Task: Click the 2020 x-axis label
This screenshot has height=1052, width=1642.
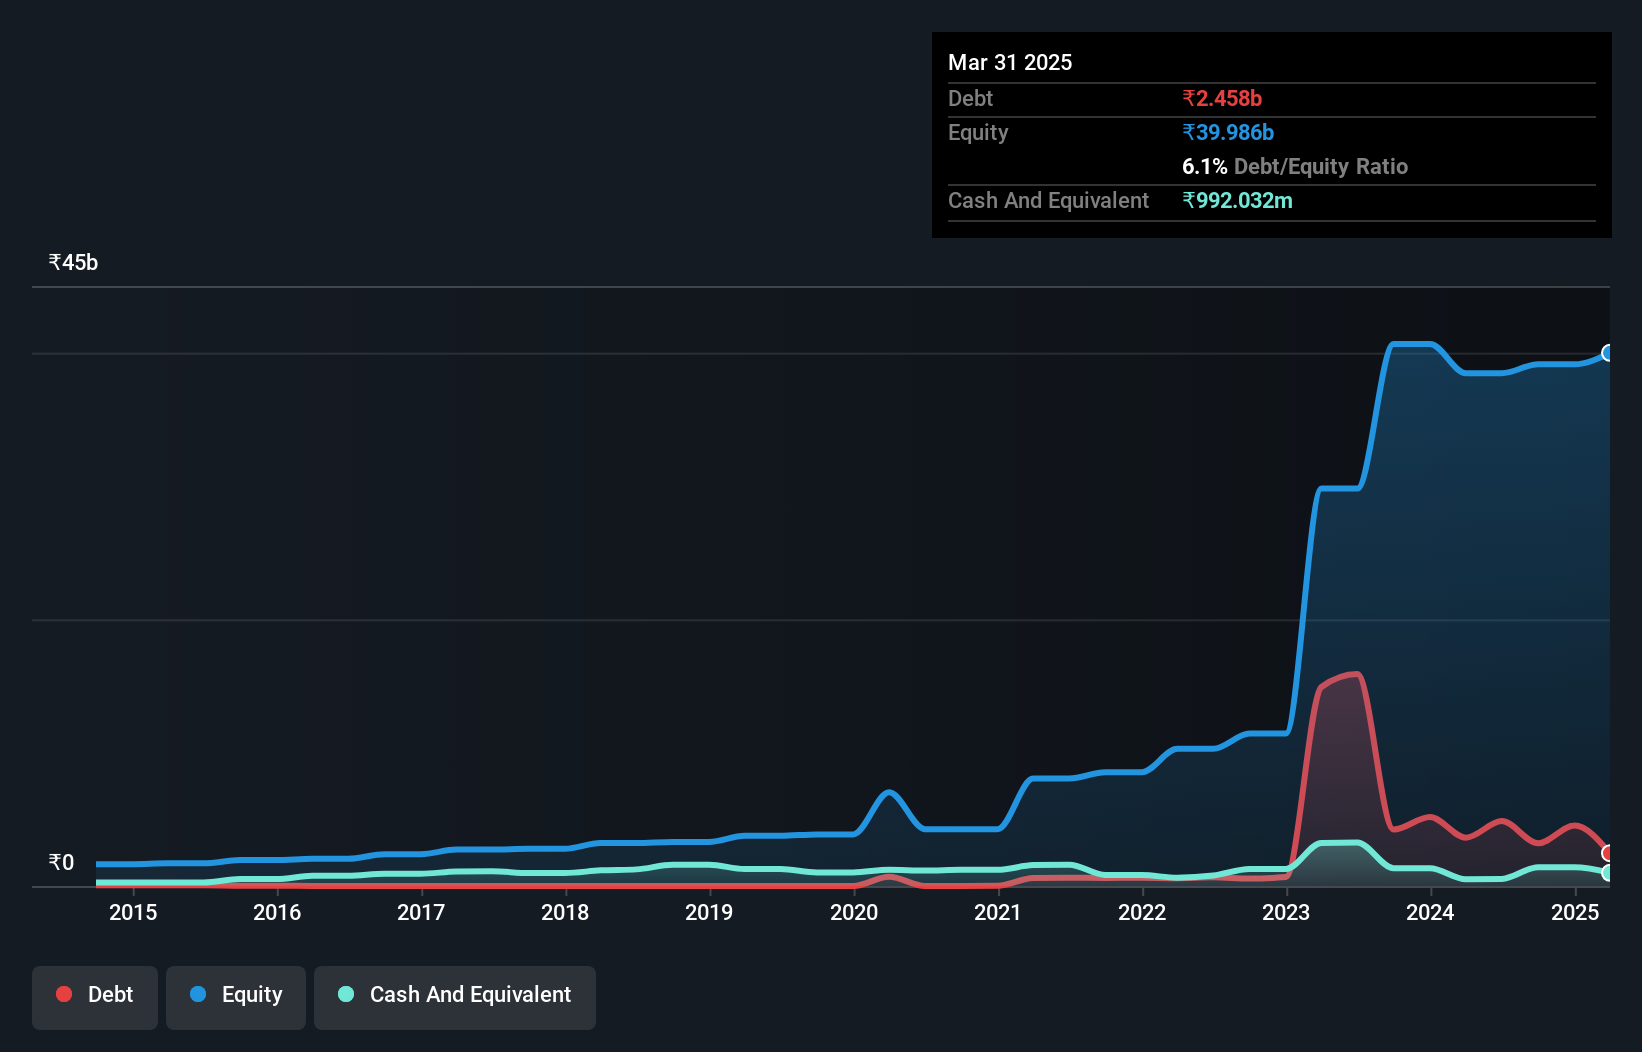Action: click(x=854, y=912)
